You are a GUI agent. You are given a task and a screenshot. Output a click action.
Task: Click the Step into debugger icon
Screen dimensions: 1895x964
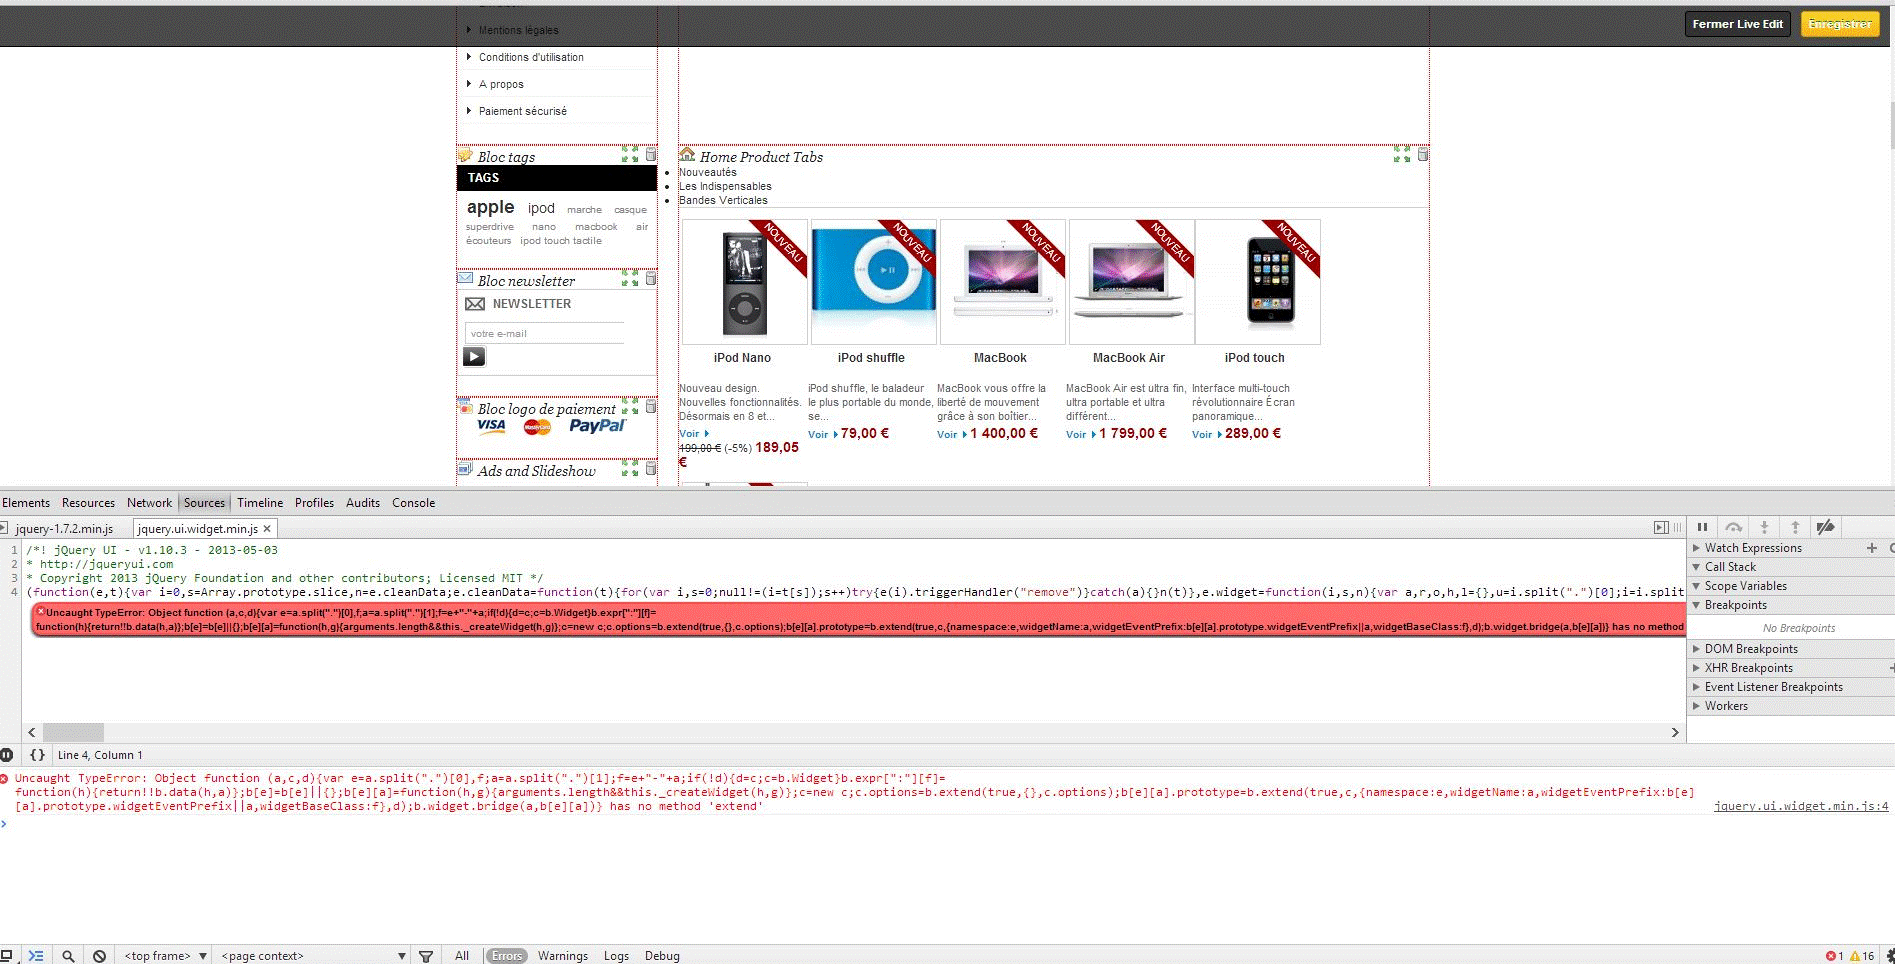coord(1764,527)
